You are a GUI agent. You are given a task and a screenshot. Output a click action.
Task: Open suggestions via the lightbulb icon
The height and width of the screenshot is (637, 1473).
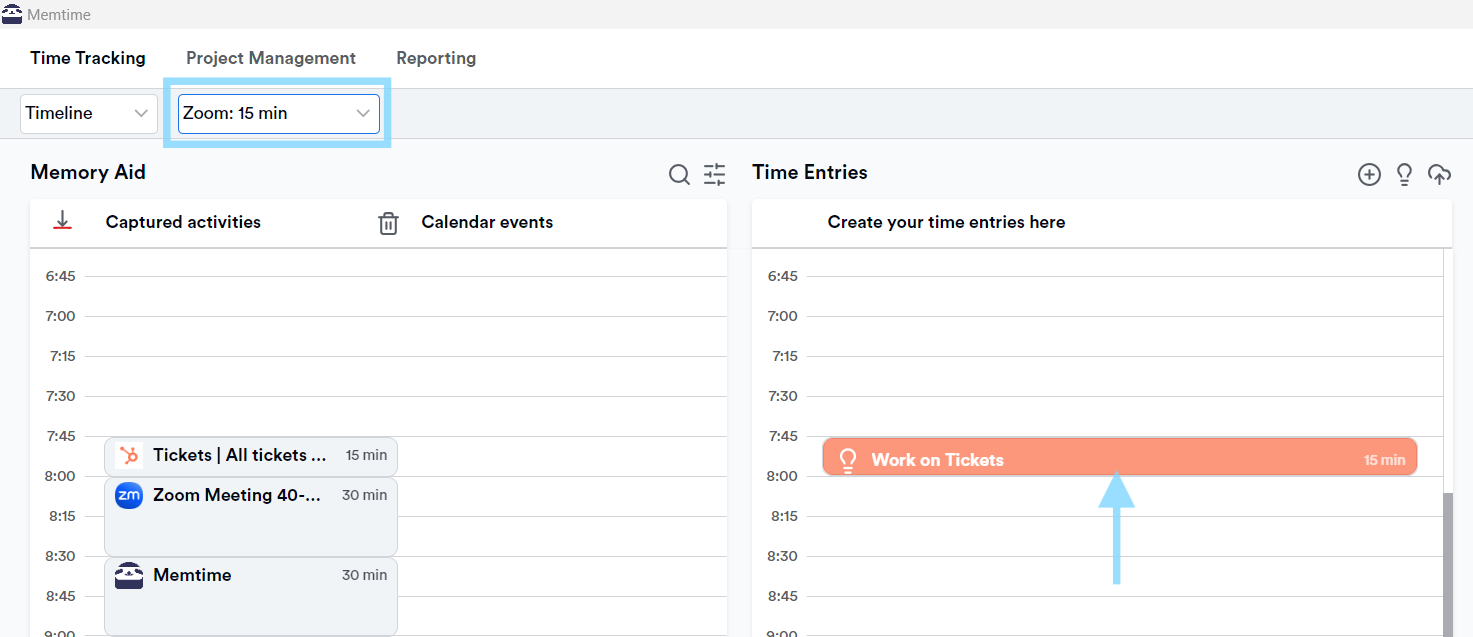1404,174
